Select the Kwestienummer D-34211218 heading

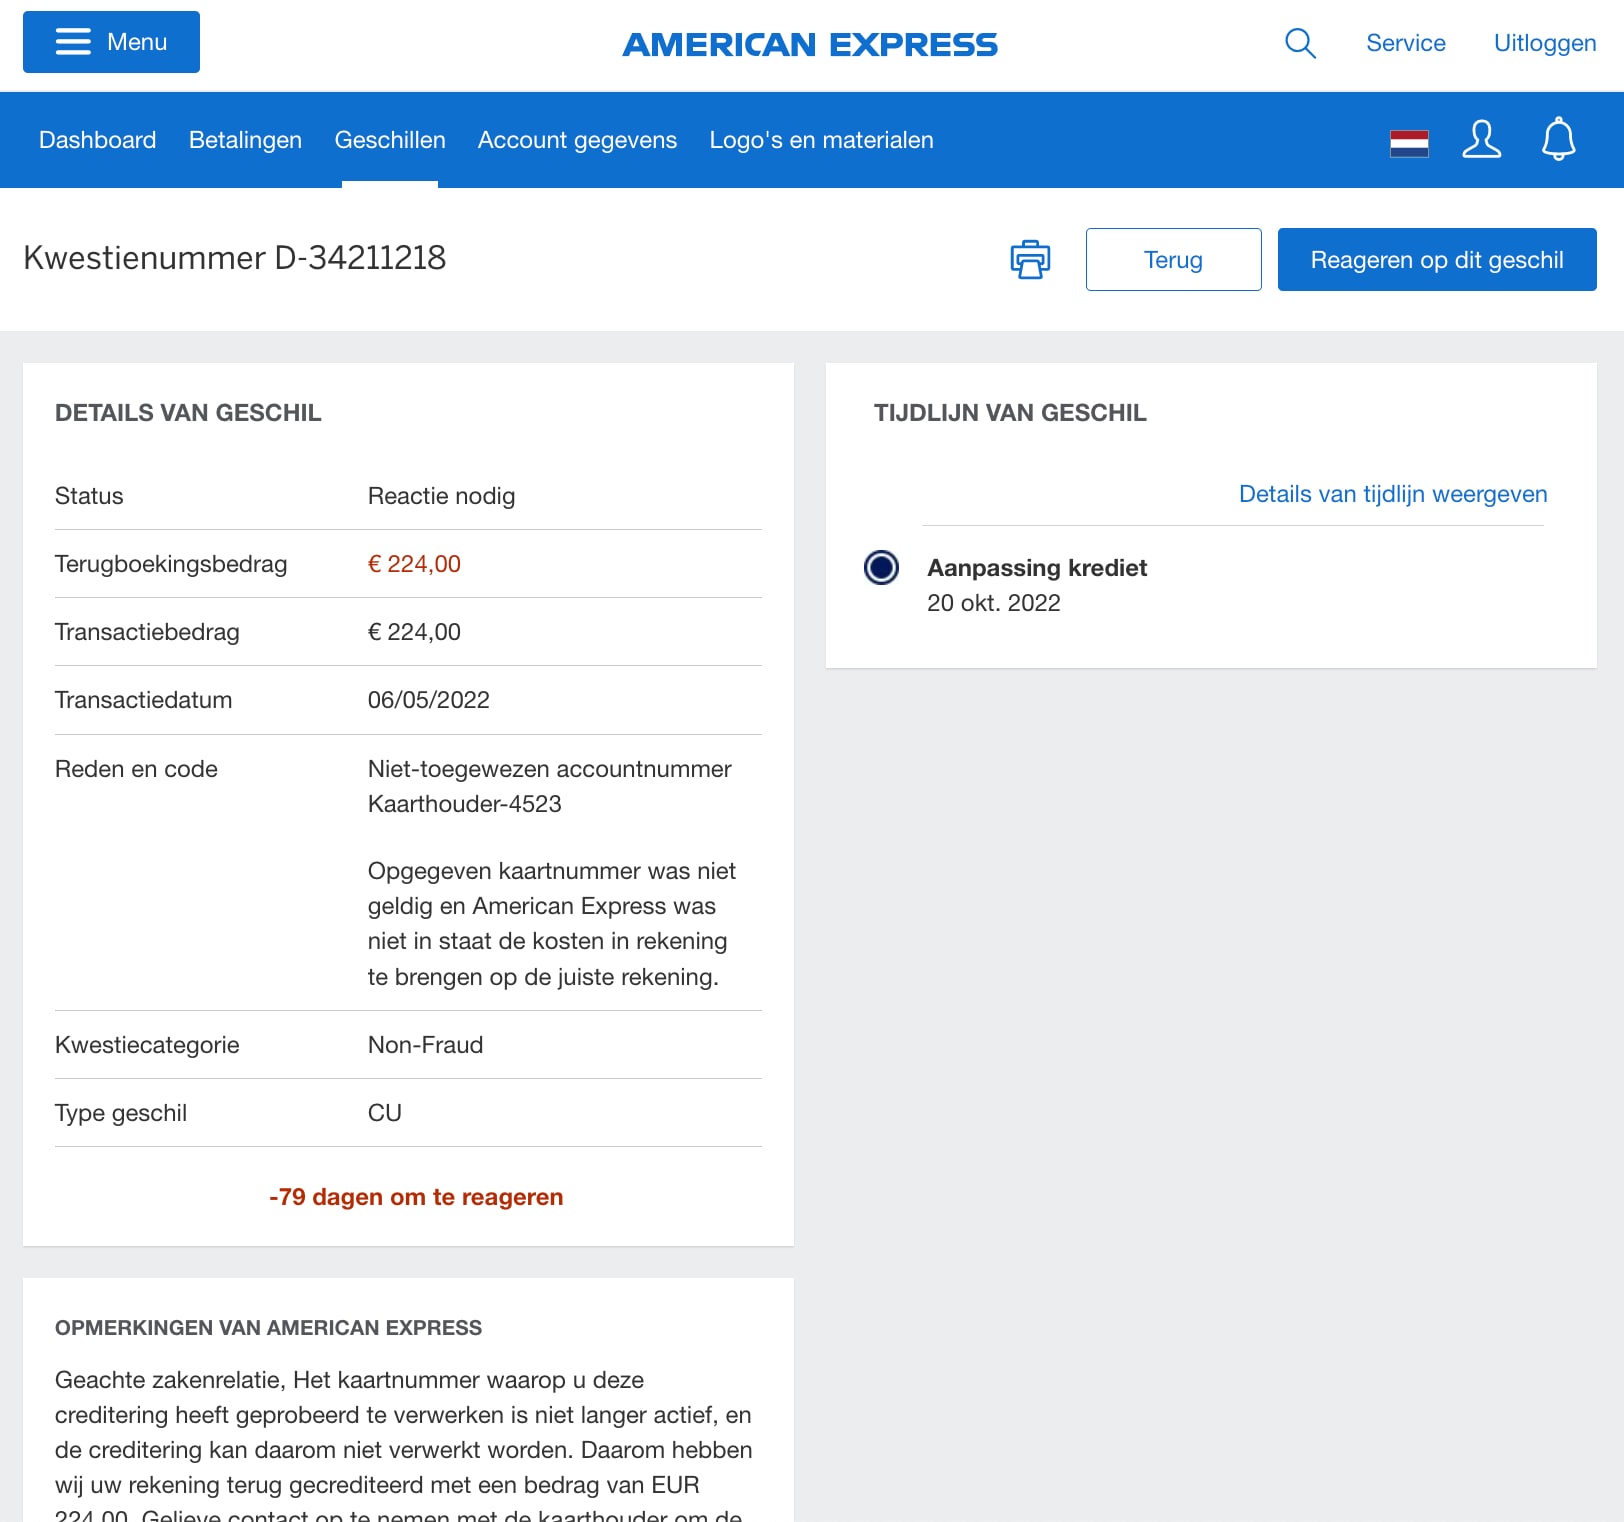(x=235, y=257)
